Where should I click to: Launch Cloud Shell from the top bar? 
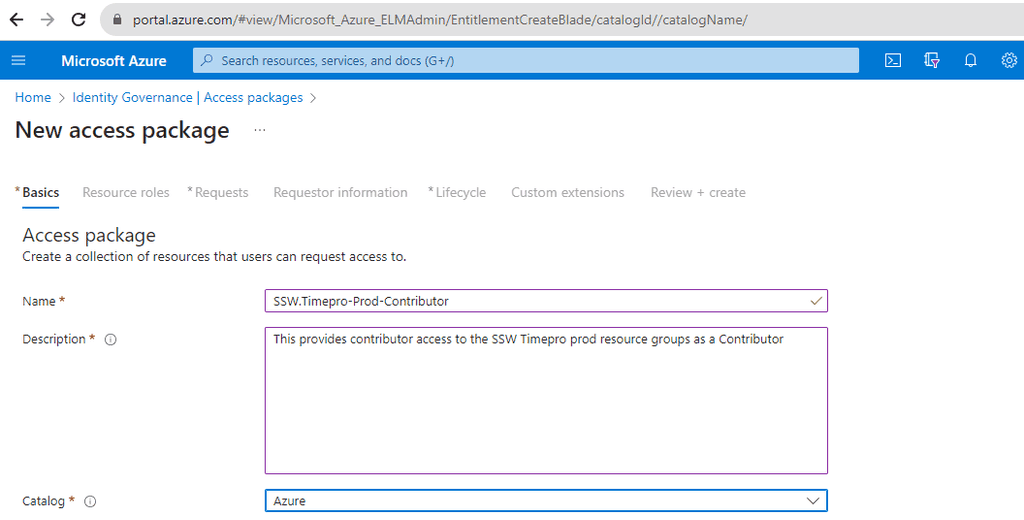tap(893, 61)
